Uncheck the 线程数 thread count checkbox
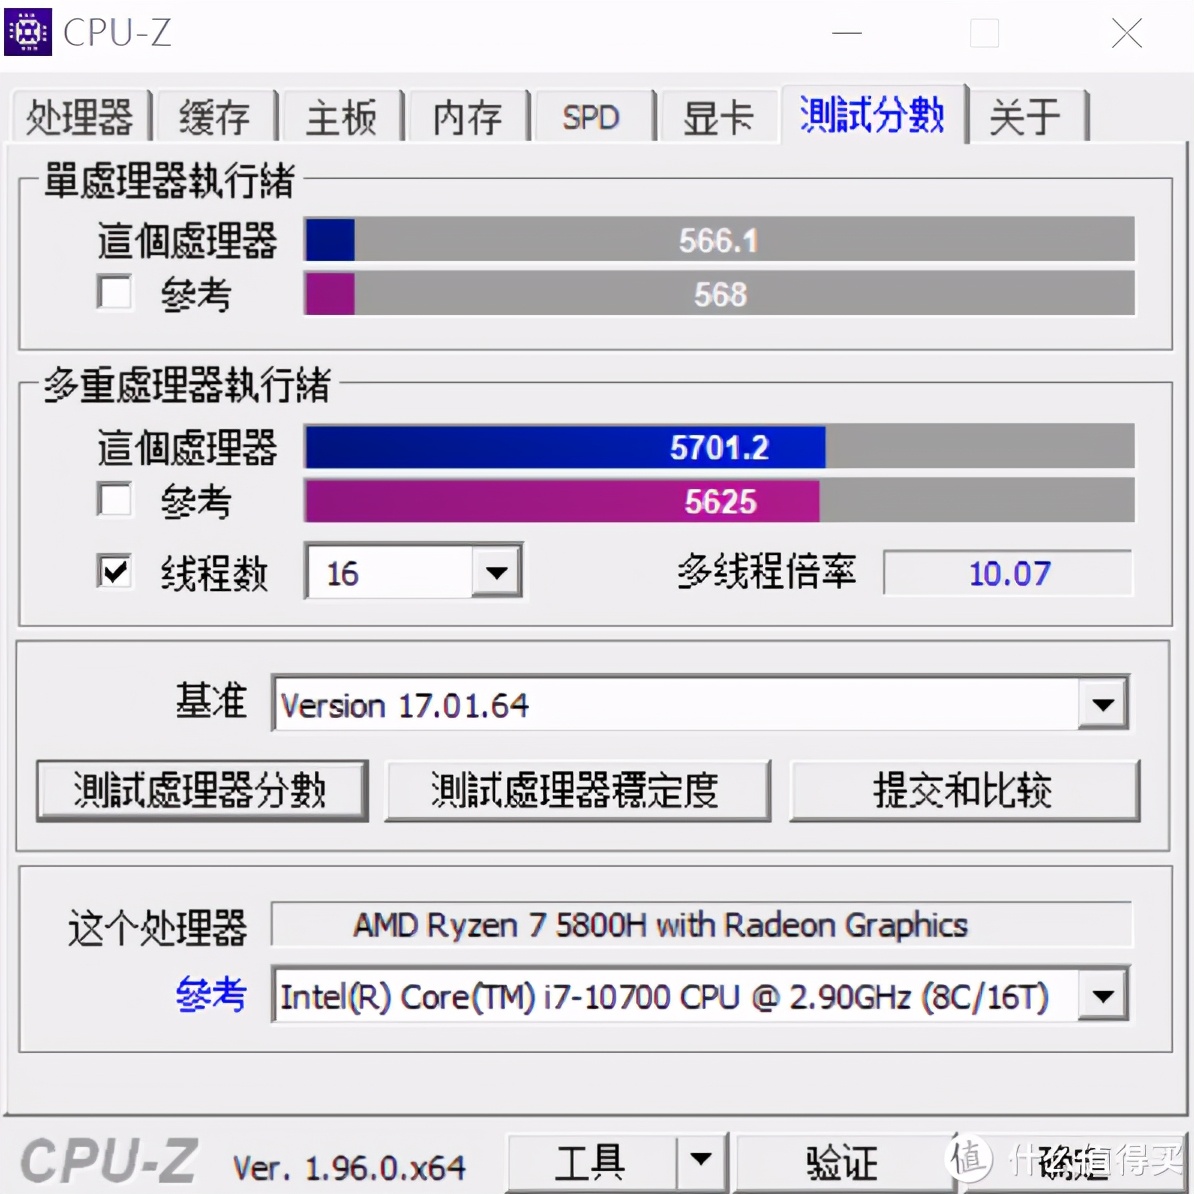The height and width of the screenshot is (1194, 1194). (x=114, y=571)
